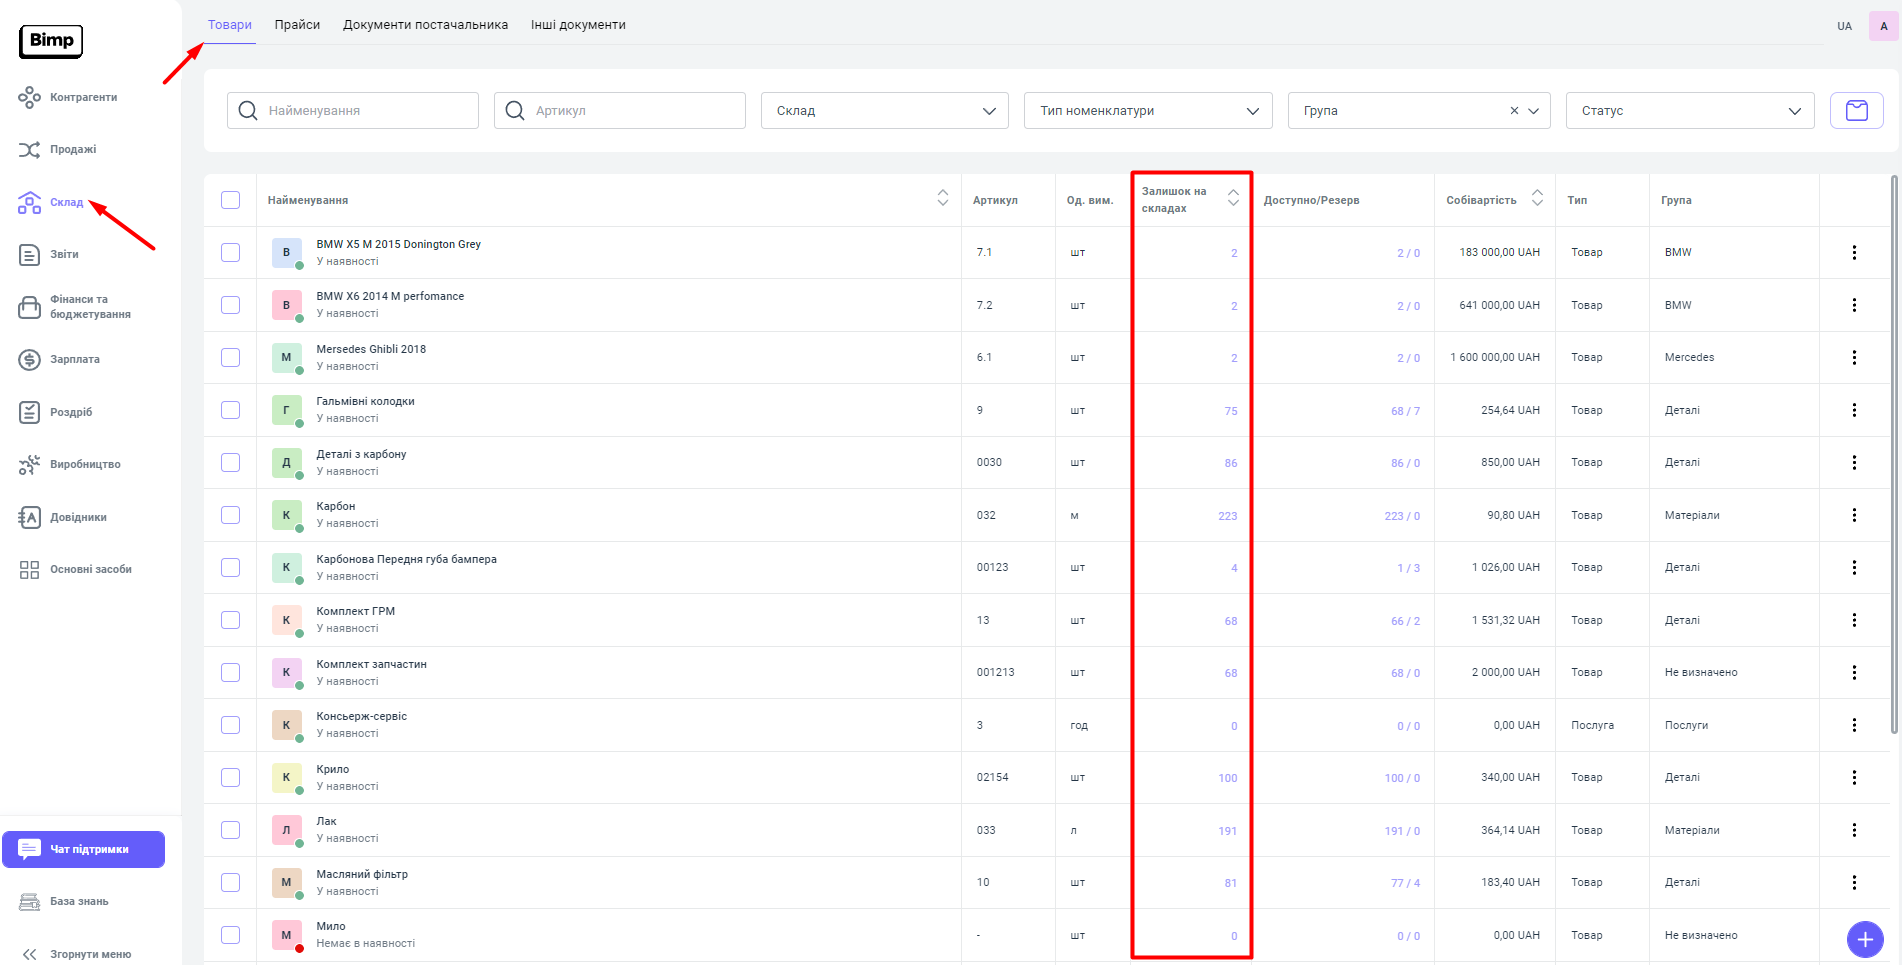Open the Продажі sidebar icon

[29, 150]
